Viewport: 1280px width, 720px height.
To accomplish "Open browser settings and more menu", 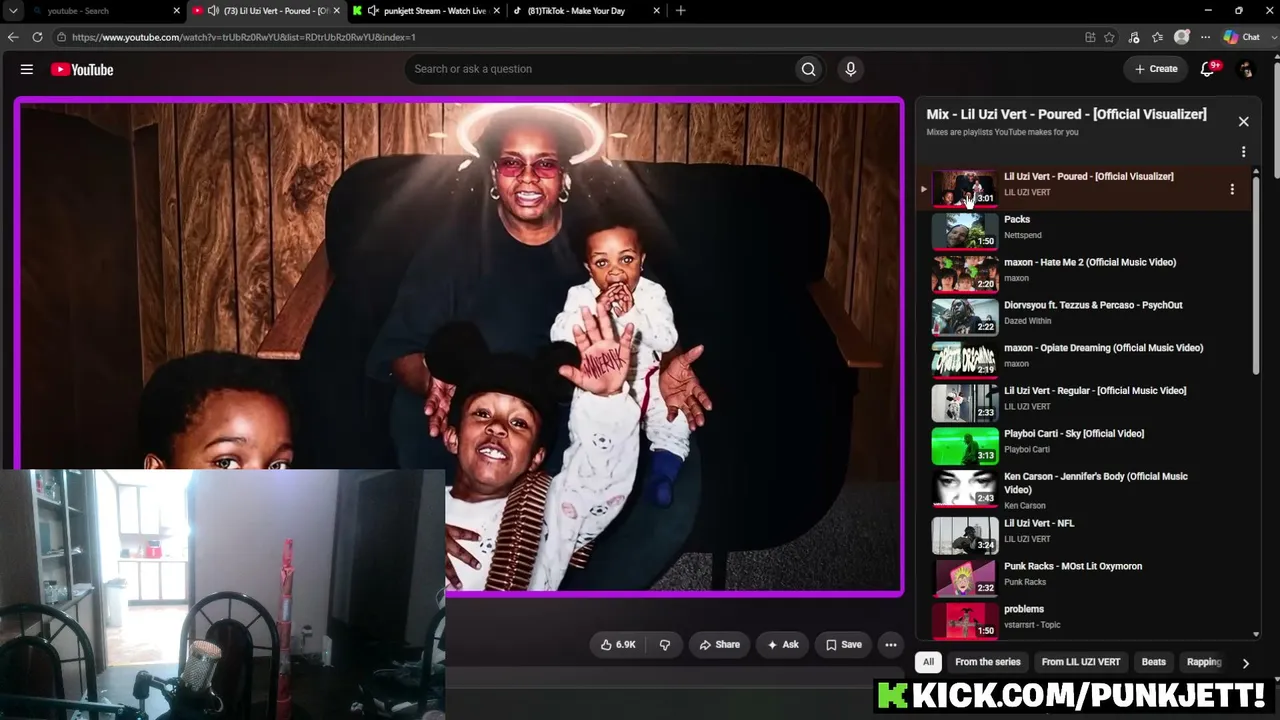I will pos(1205,37).
